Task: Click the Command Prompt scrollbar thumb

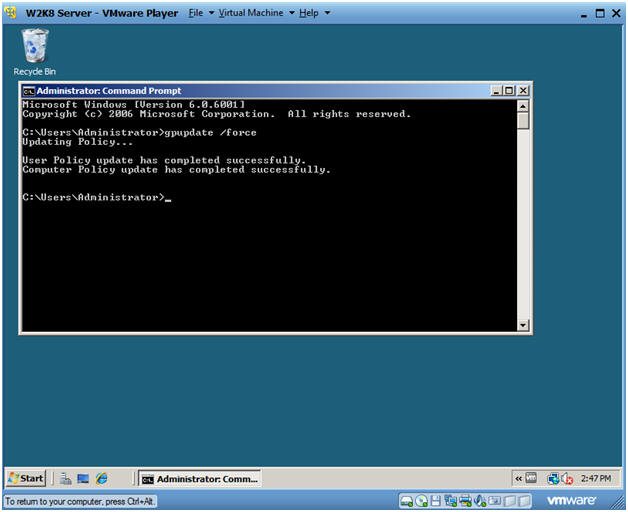Action: (x=523, y=121)
